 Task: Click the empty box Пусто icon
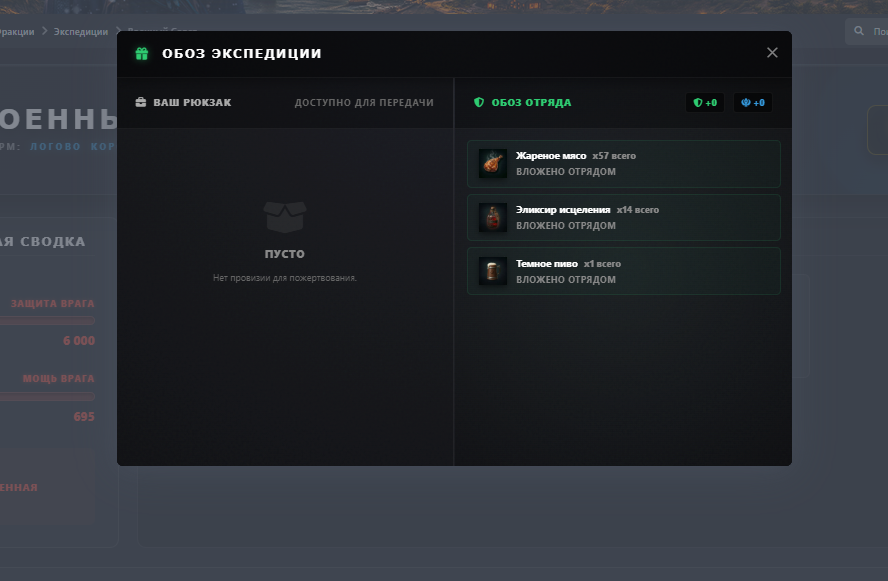pos(285,217)
